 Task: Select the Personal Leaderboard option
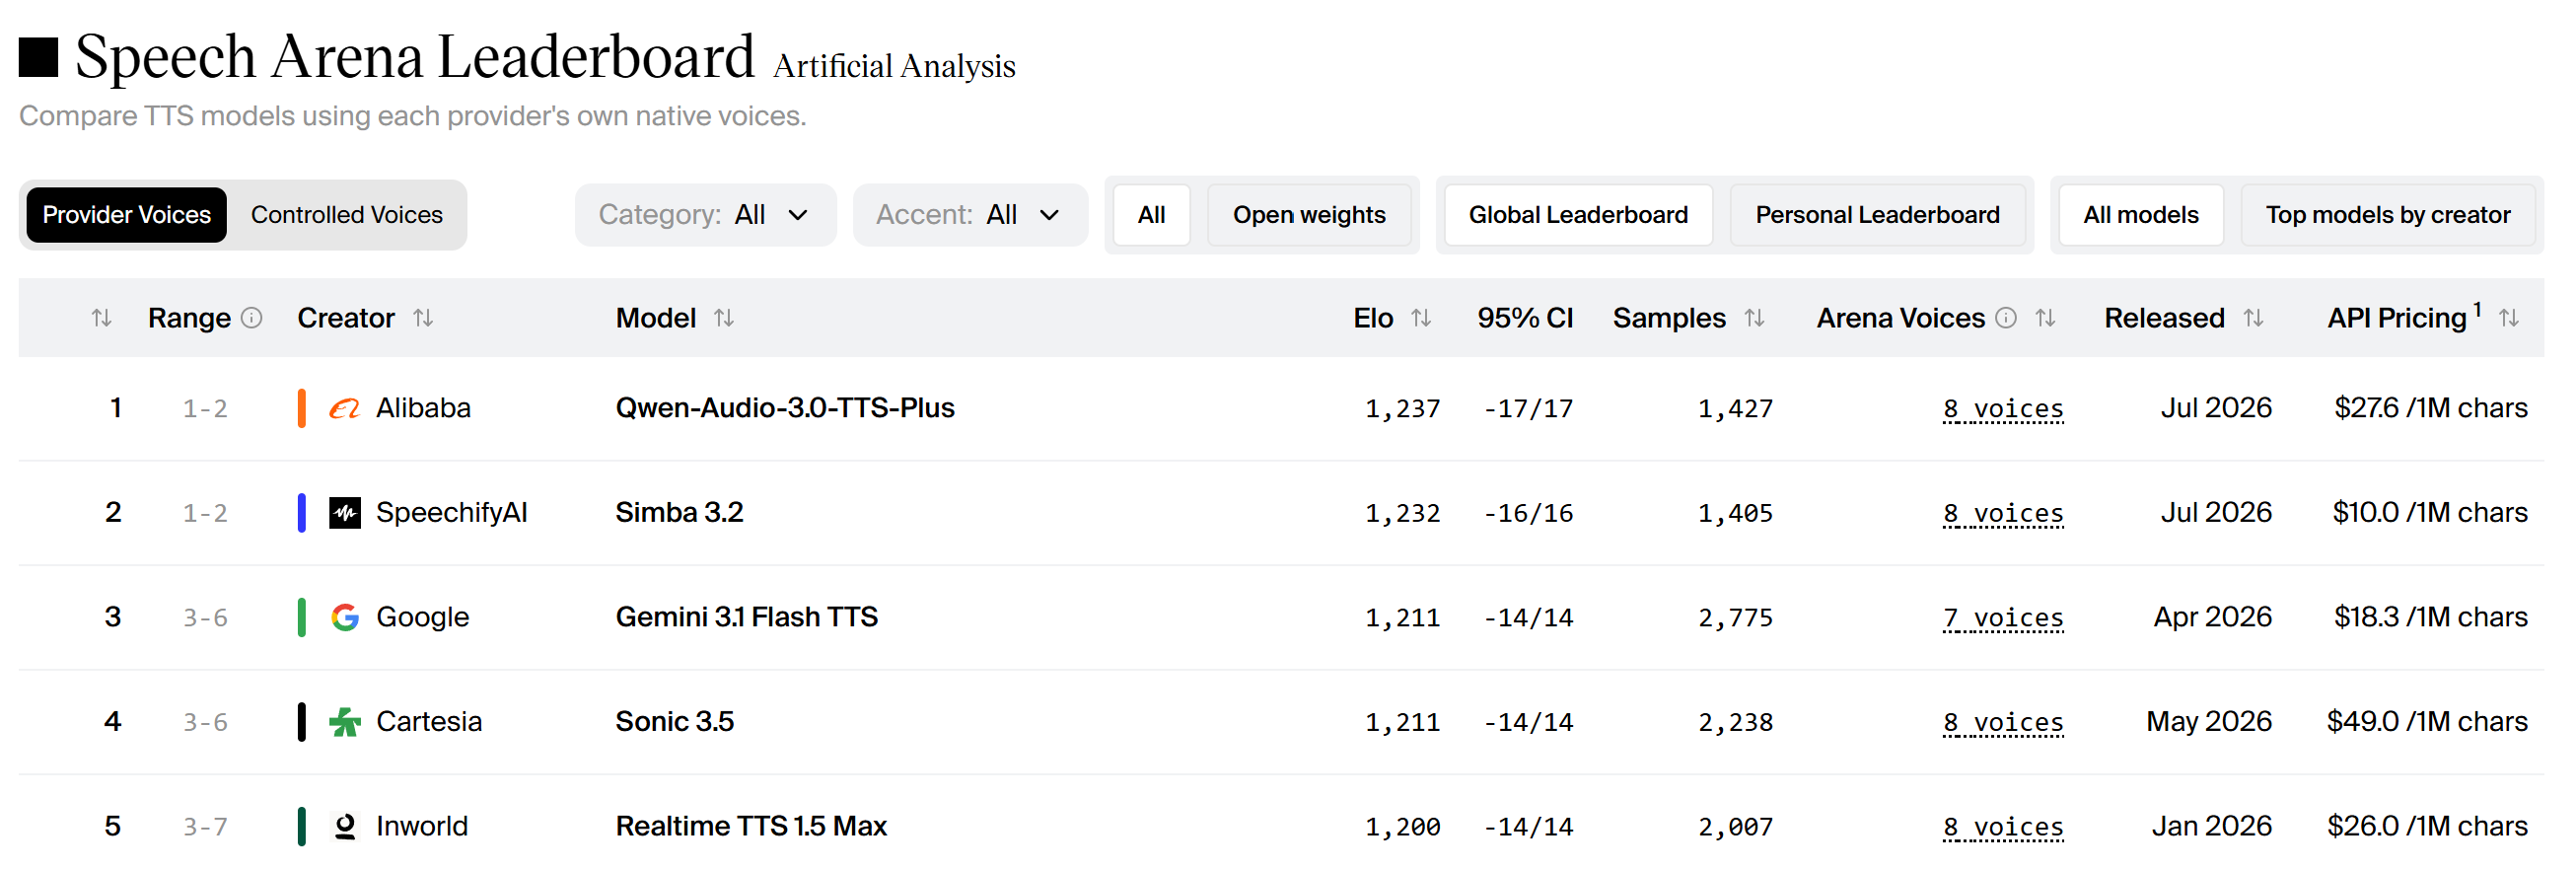pyautogui.click(x=1877, y=215)
